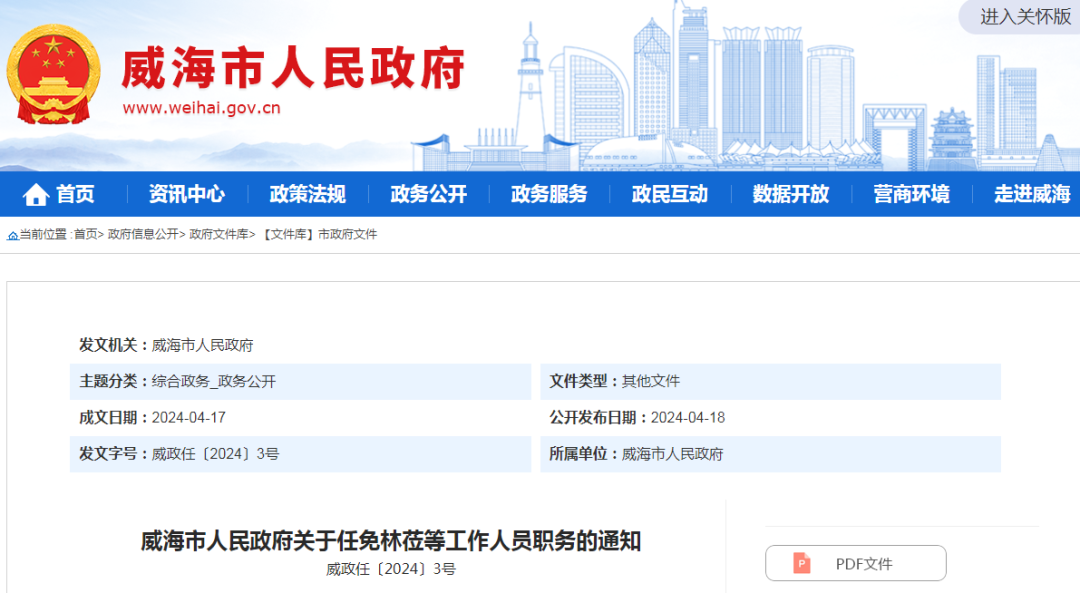Click the PDF icon on the PDF文件 button
1080x593 pixels.
(x=802, y=563)
